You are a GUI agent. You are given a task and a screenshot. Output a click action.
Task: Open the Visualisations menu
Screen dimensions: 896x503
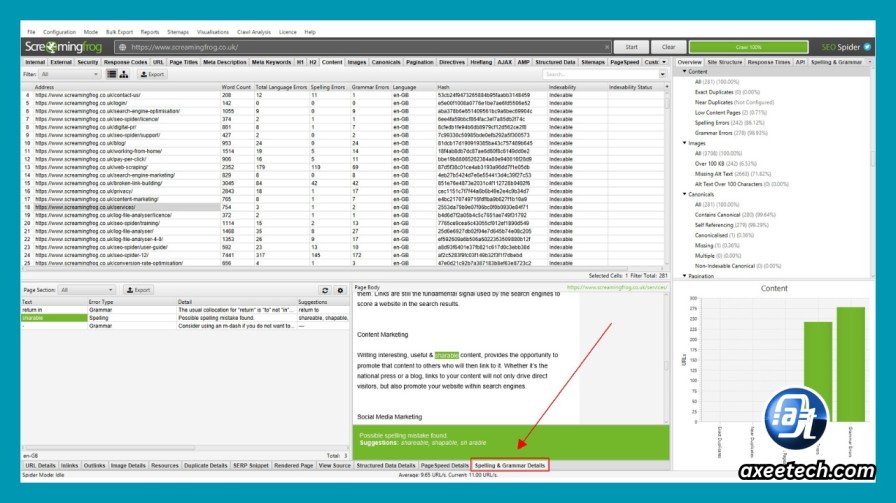click(x=213, y=32)
